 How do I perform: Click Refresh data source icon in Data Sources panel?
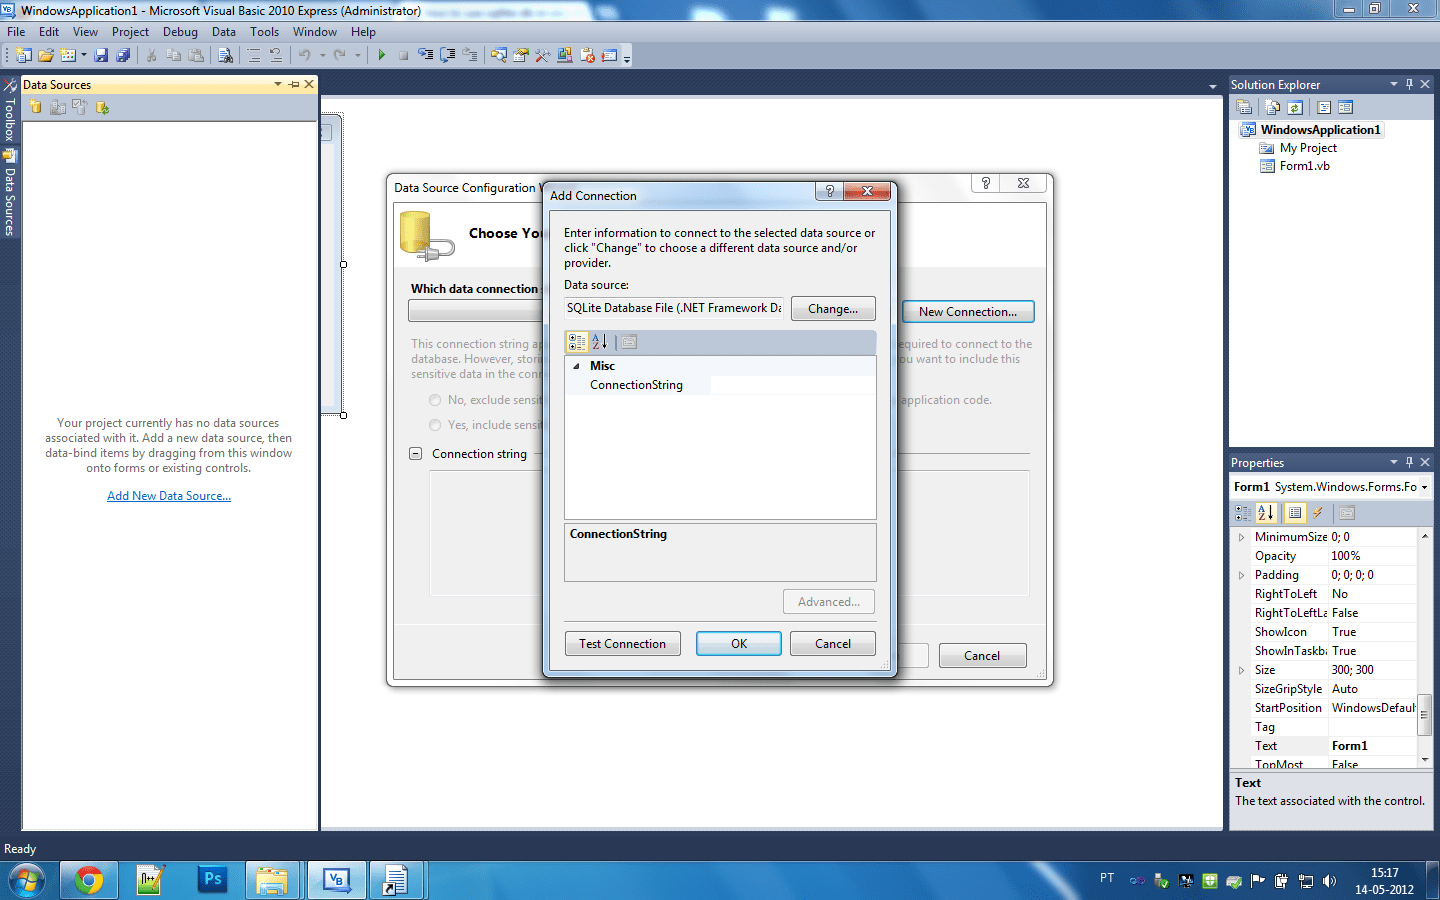tap(102, 107)
